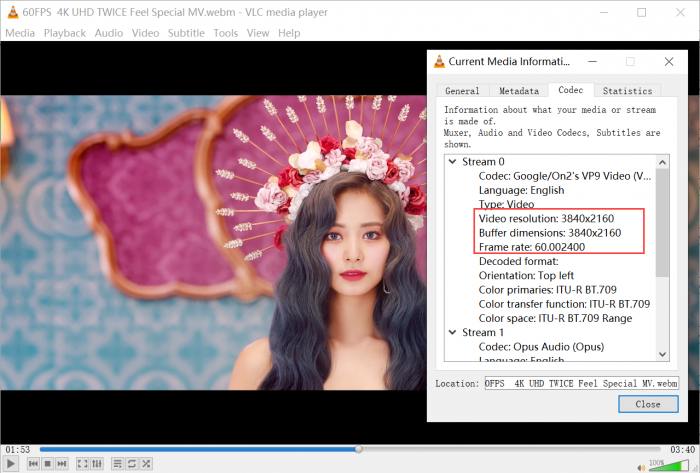Select Buffer dimensions: 3840x2160 row

(x=550, y=233)
